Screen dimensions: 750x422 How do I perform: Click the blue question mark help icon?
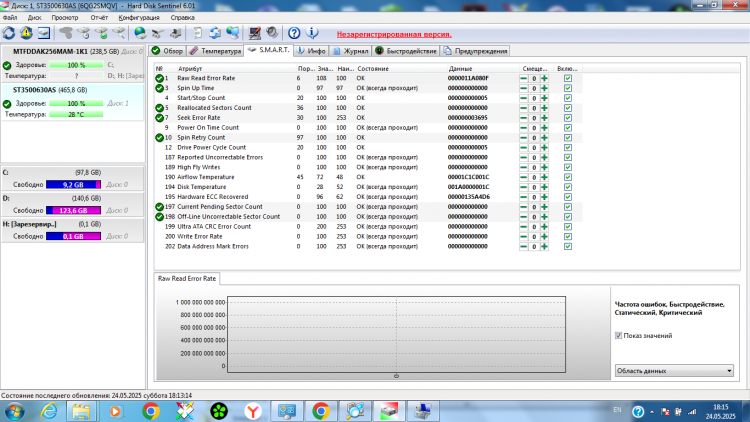[x=294, y=33]
